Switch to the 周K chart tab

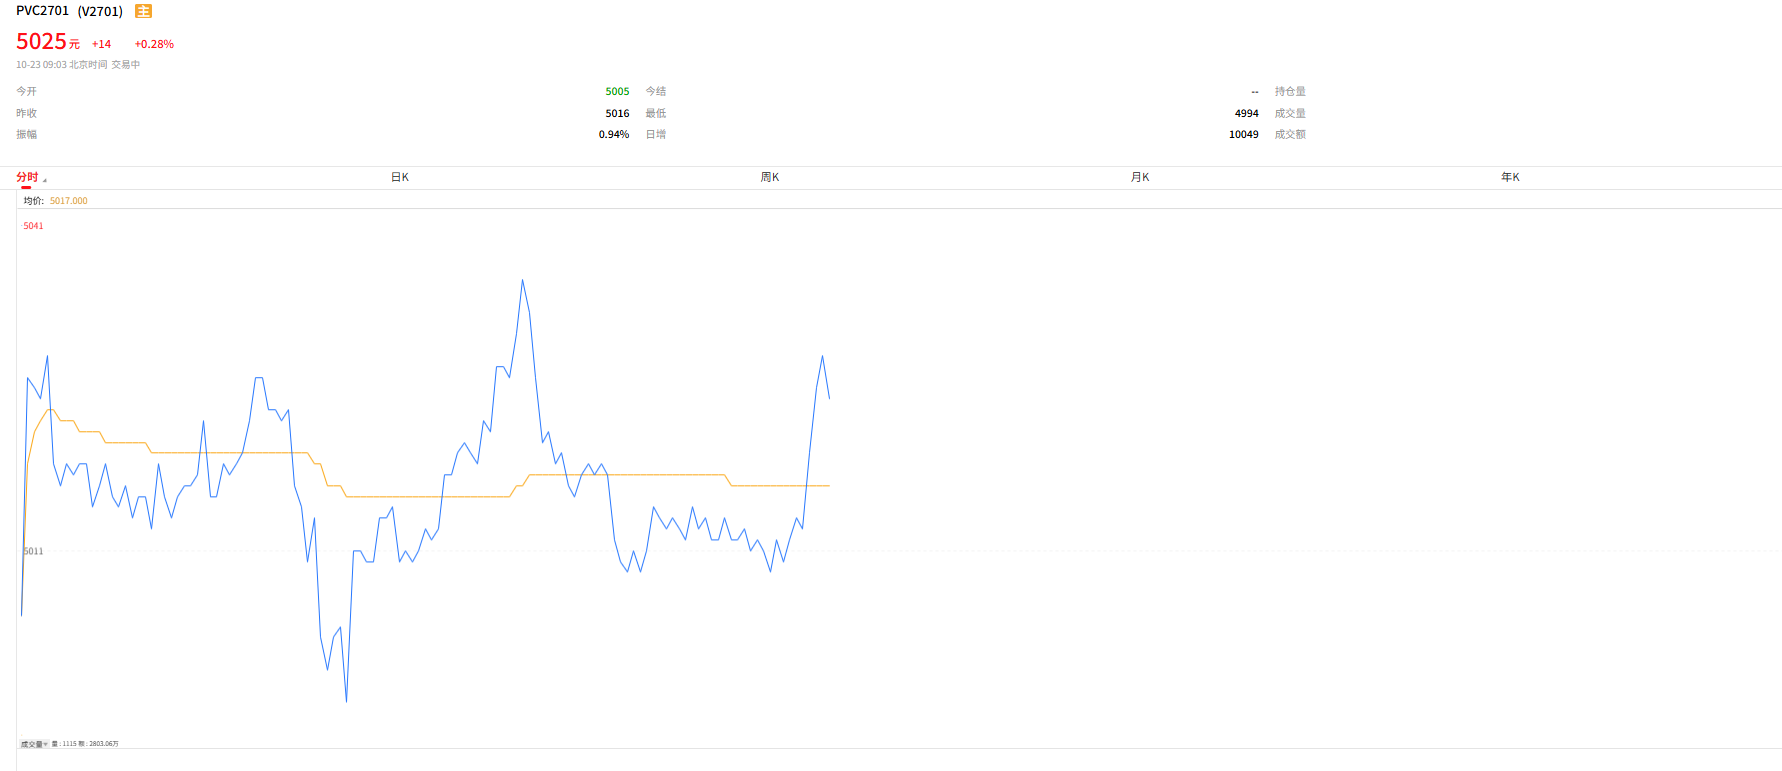(x=770, y=177)
